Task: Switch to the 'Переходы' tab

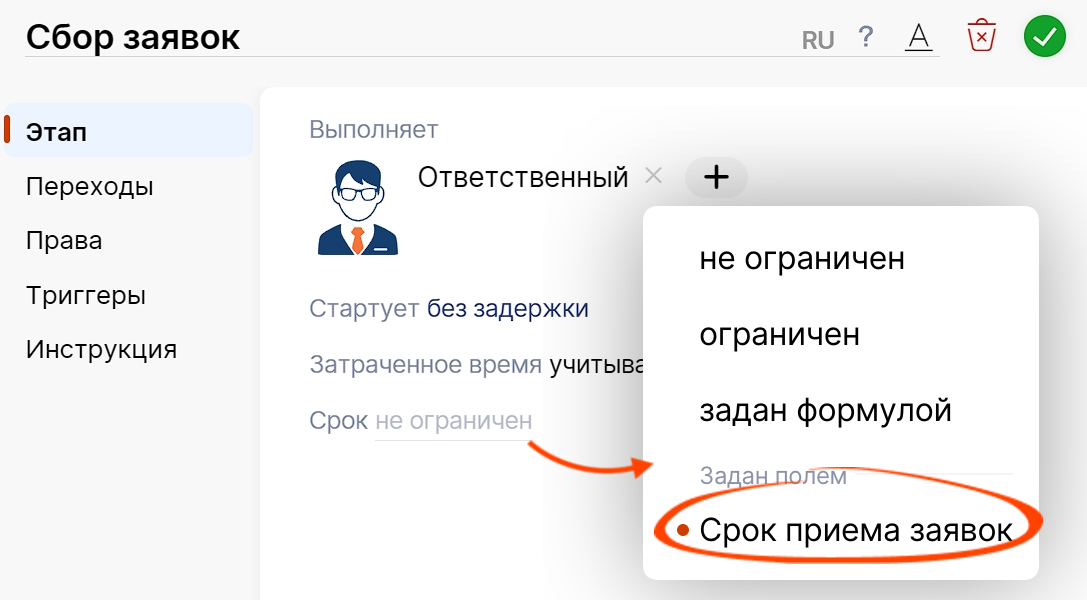Action: [x=89, y=186]
